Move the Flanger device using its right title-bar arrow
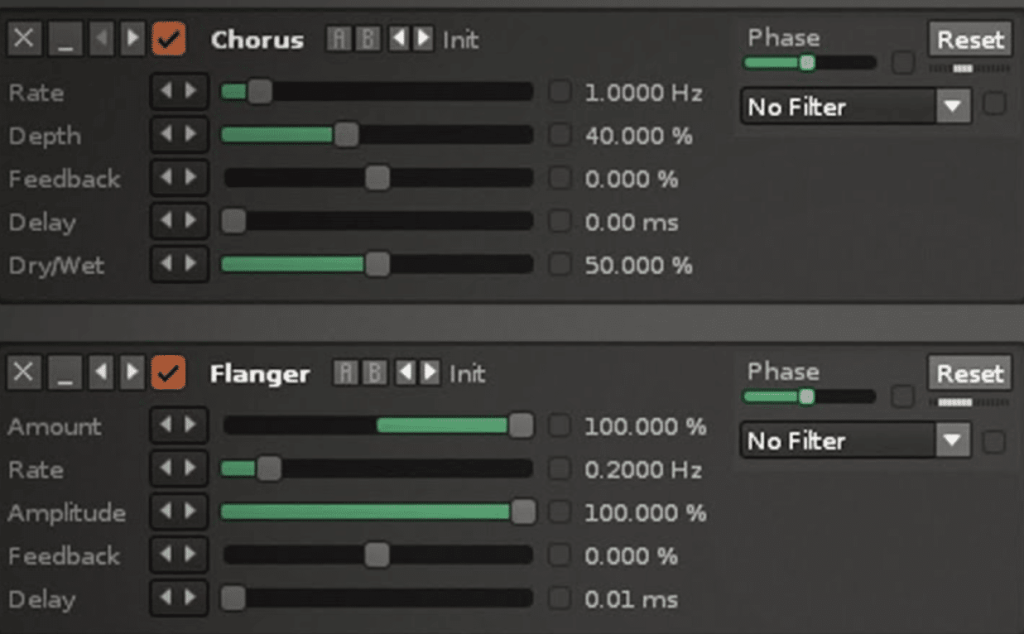Screen dimensions: 1024x634 (x=132, y=373)
